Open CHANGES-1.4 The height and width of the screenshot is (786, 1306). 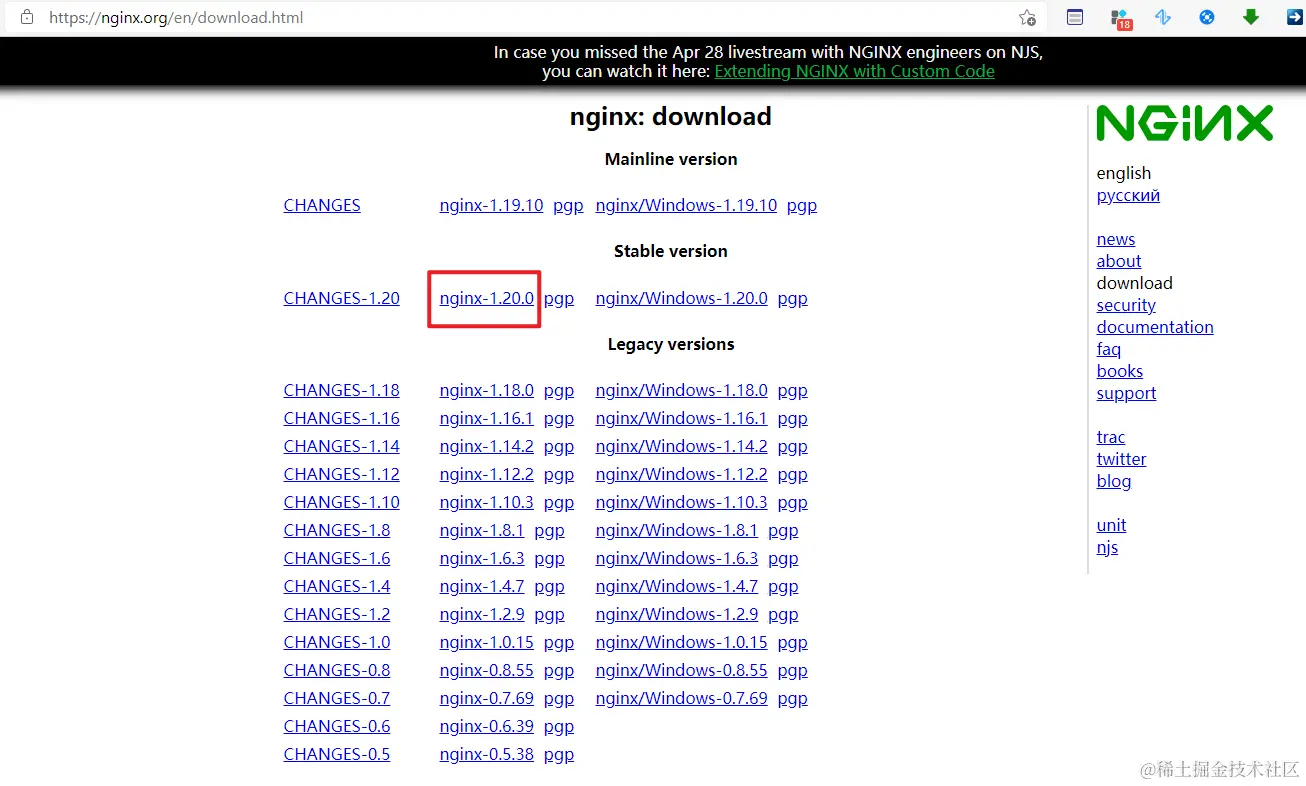(x=337, y=586)
